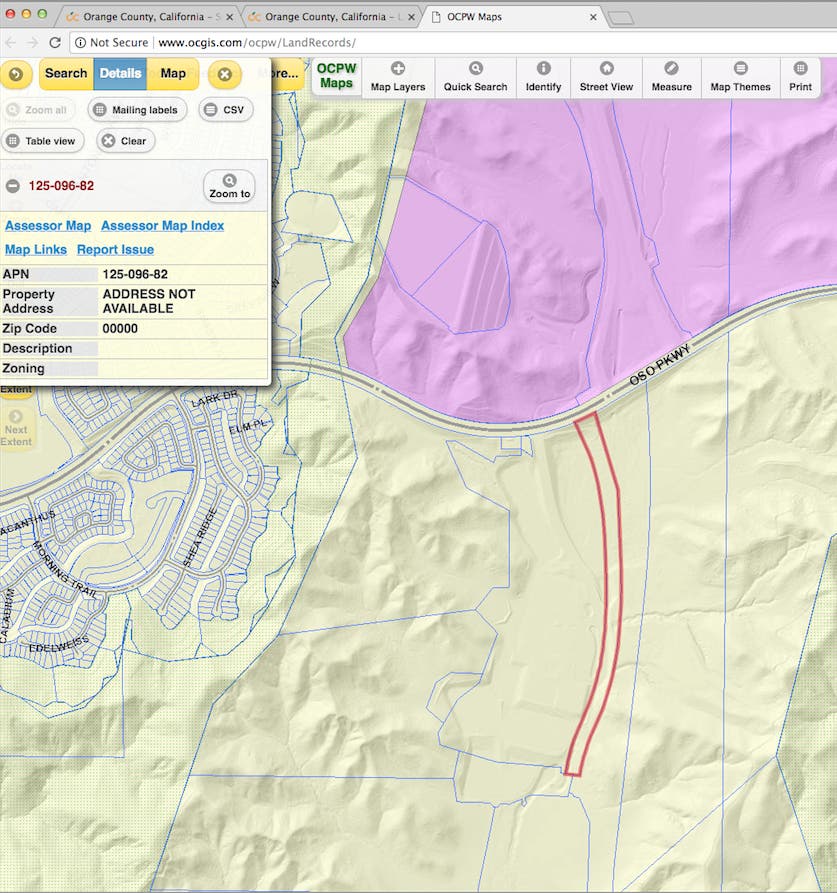Open Table view of results
The width and height of the screenshot is (837, 893).
43,141
